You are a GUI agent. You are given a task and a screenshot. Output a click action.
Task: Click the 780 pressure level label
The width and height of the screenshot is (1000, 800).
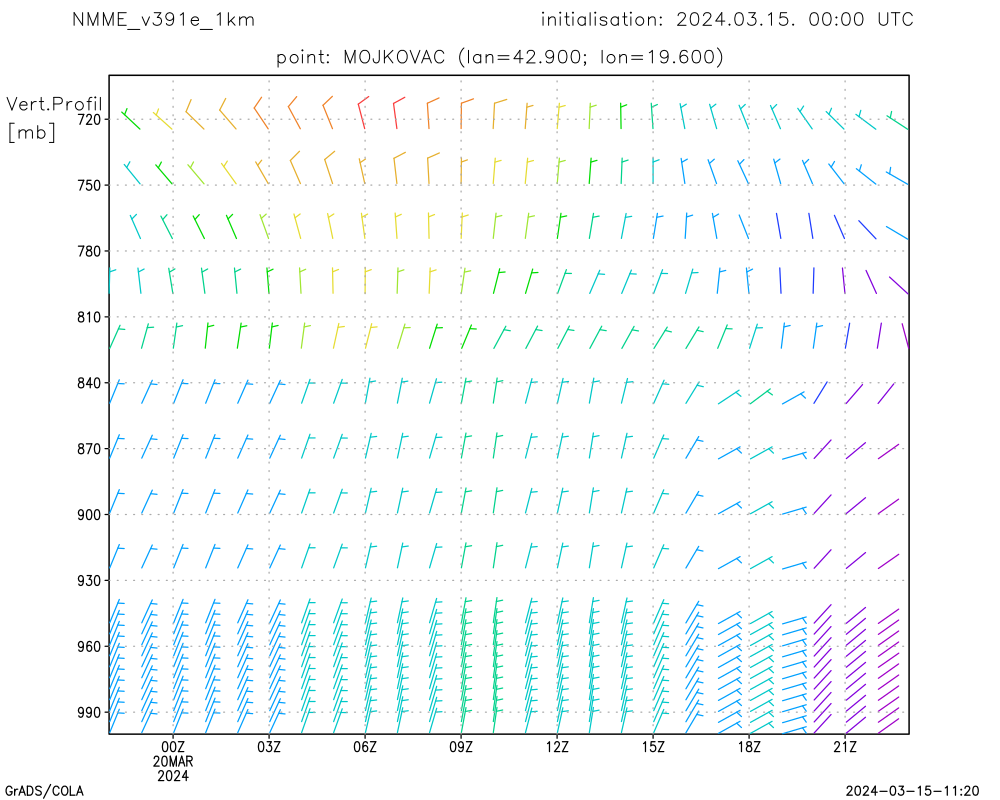point(90,251)
